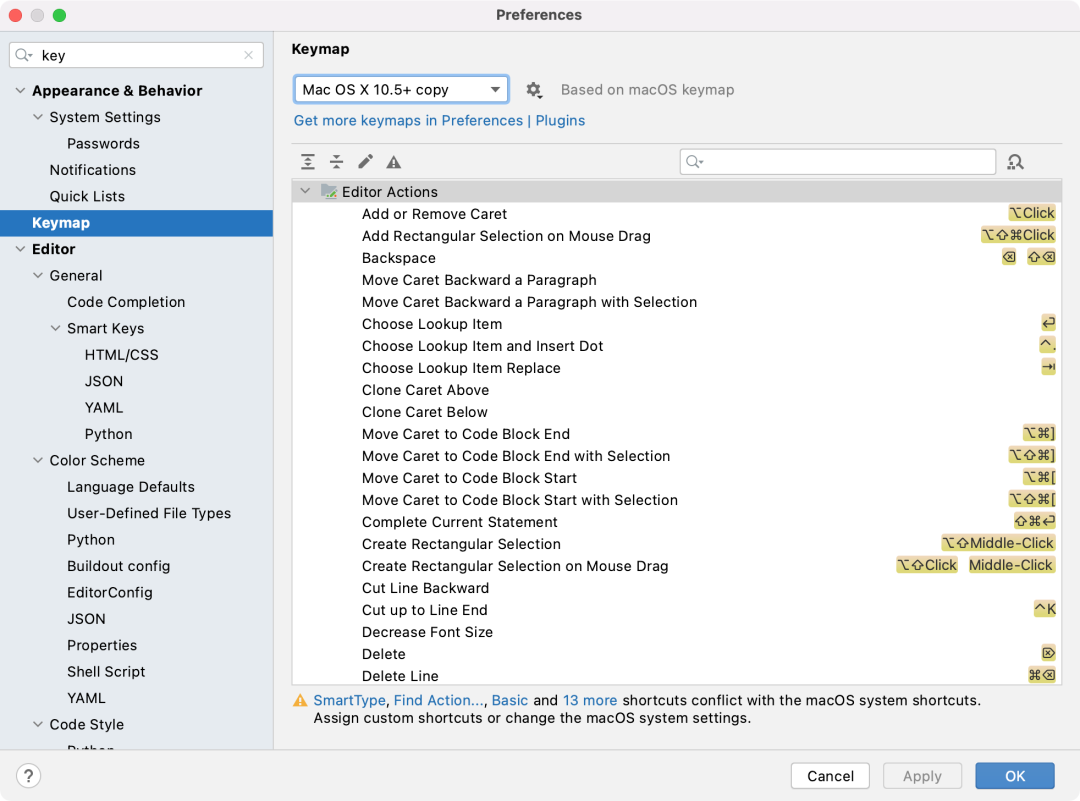1080x801 pixels.
Task: Collapse the Smart Keys node
Action: pyautogui.click(x=56, y=329)
